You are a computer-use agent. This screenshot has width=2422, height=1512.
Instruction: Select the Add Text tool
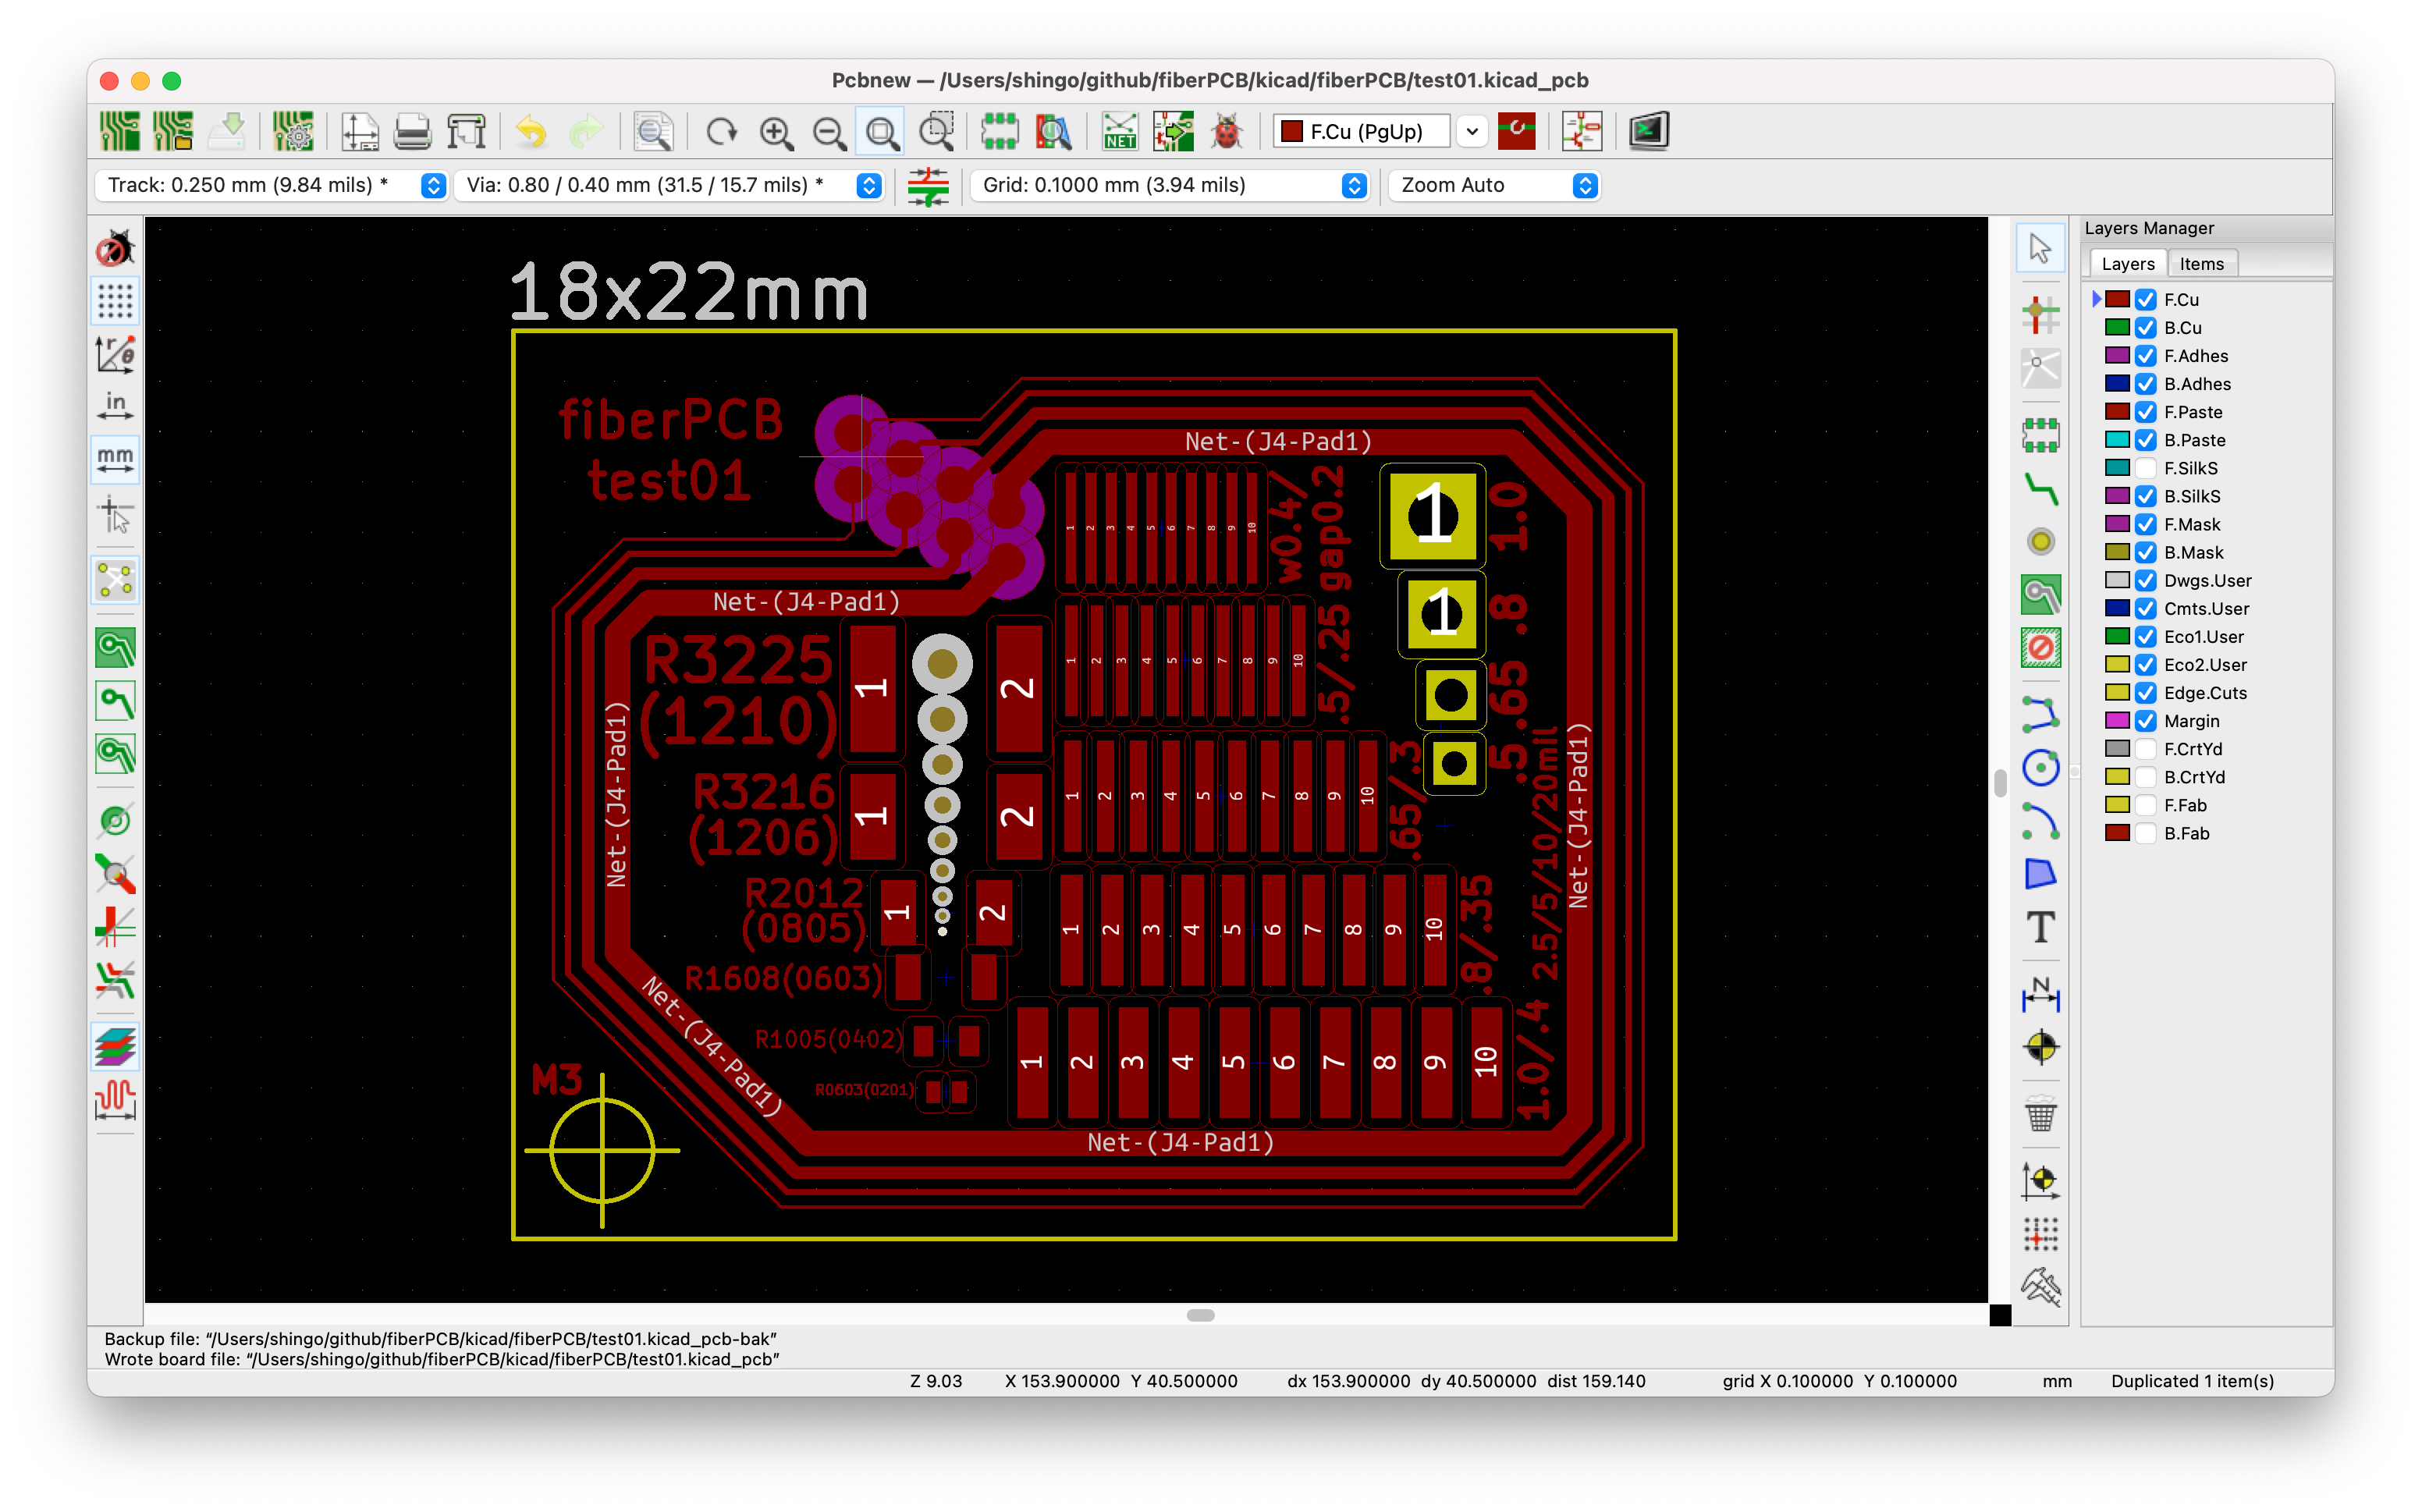coord(2040,927)
